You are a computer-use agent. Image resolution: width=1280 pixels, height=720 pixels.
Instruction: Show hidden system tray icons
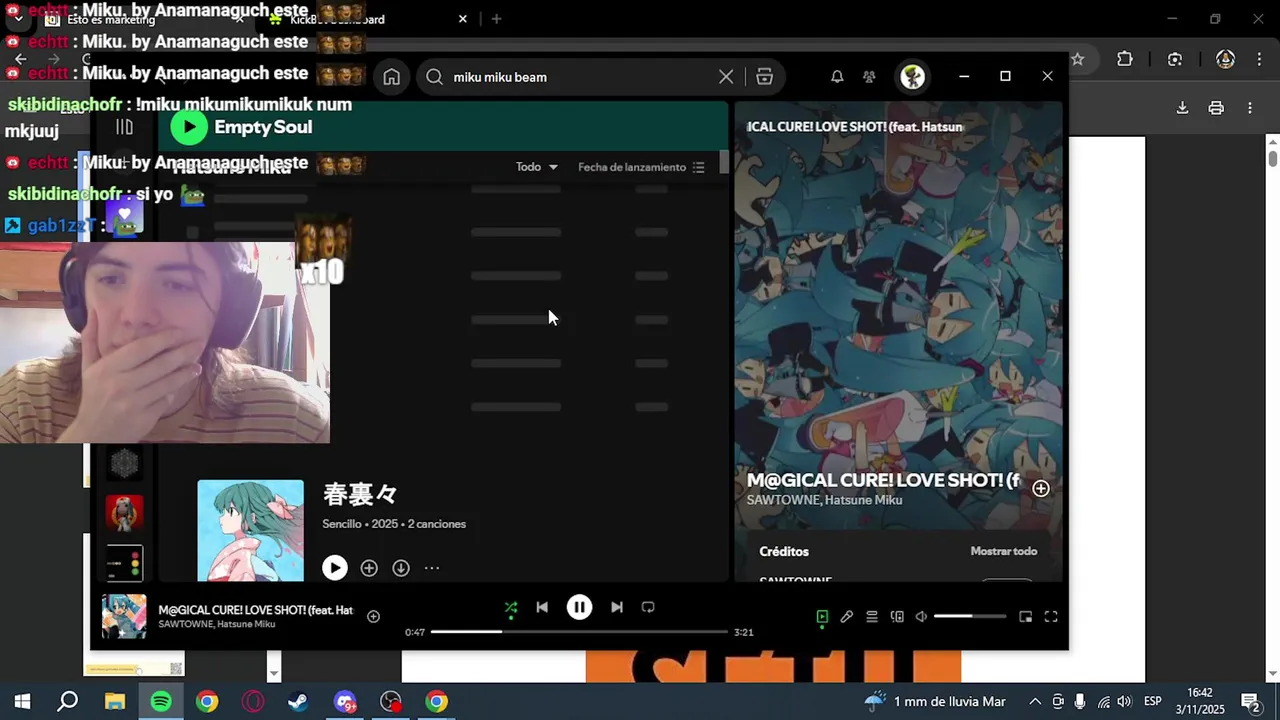click(1035, 702)
